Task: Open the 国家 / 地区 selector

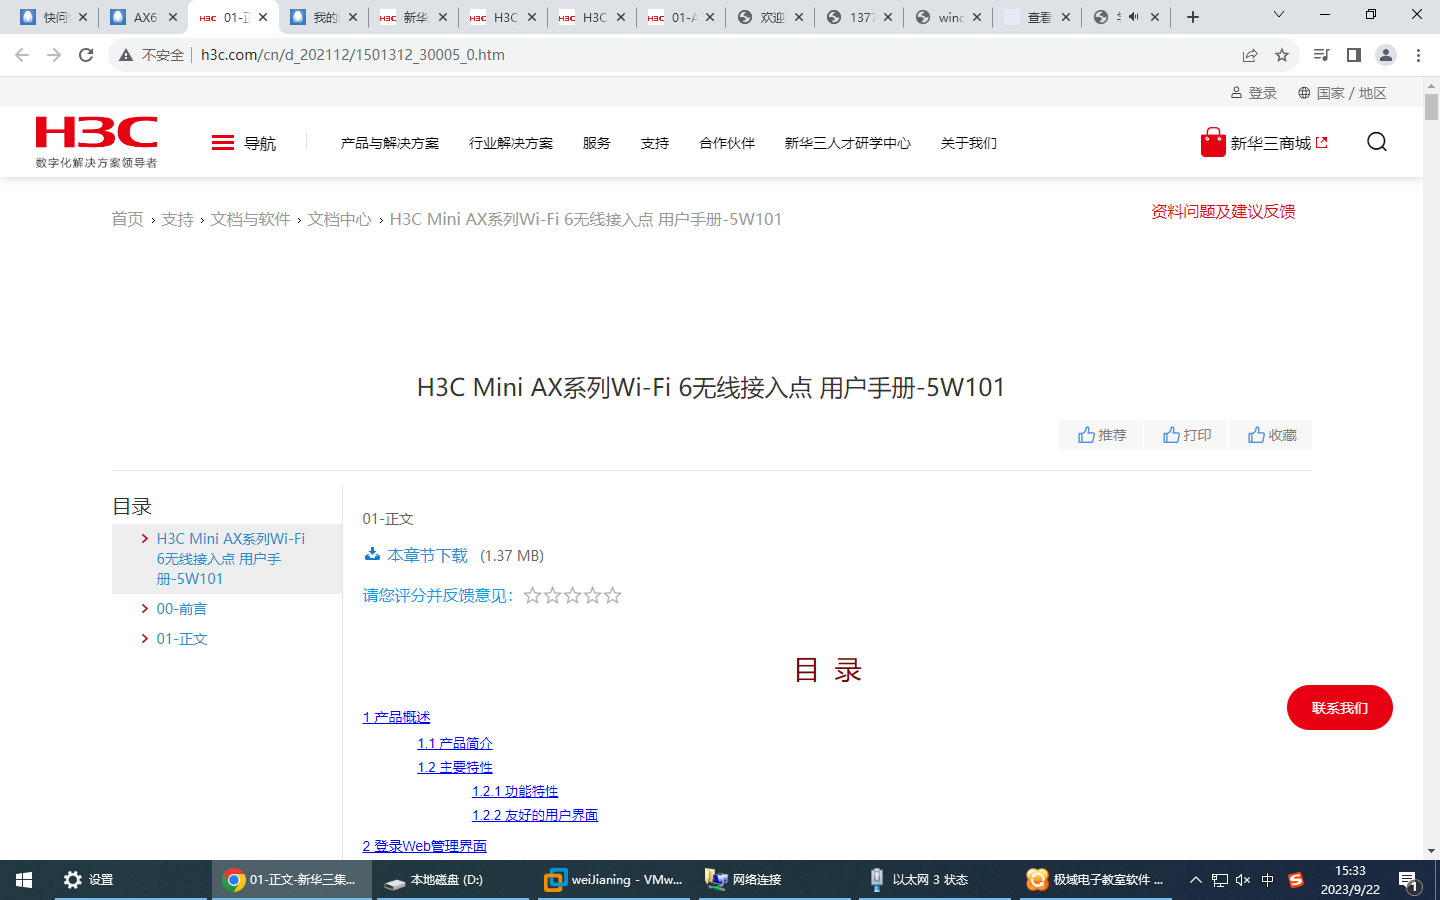Action: click(x=1342, y=93)
